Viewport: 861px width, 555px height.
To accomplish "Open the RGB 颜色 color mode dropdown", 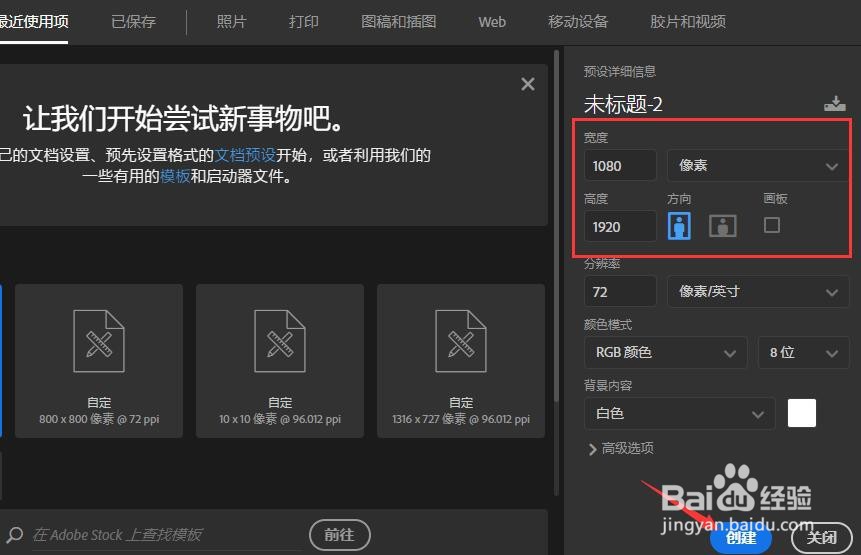I will [x=666, y=352].
